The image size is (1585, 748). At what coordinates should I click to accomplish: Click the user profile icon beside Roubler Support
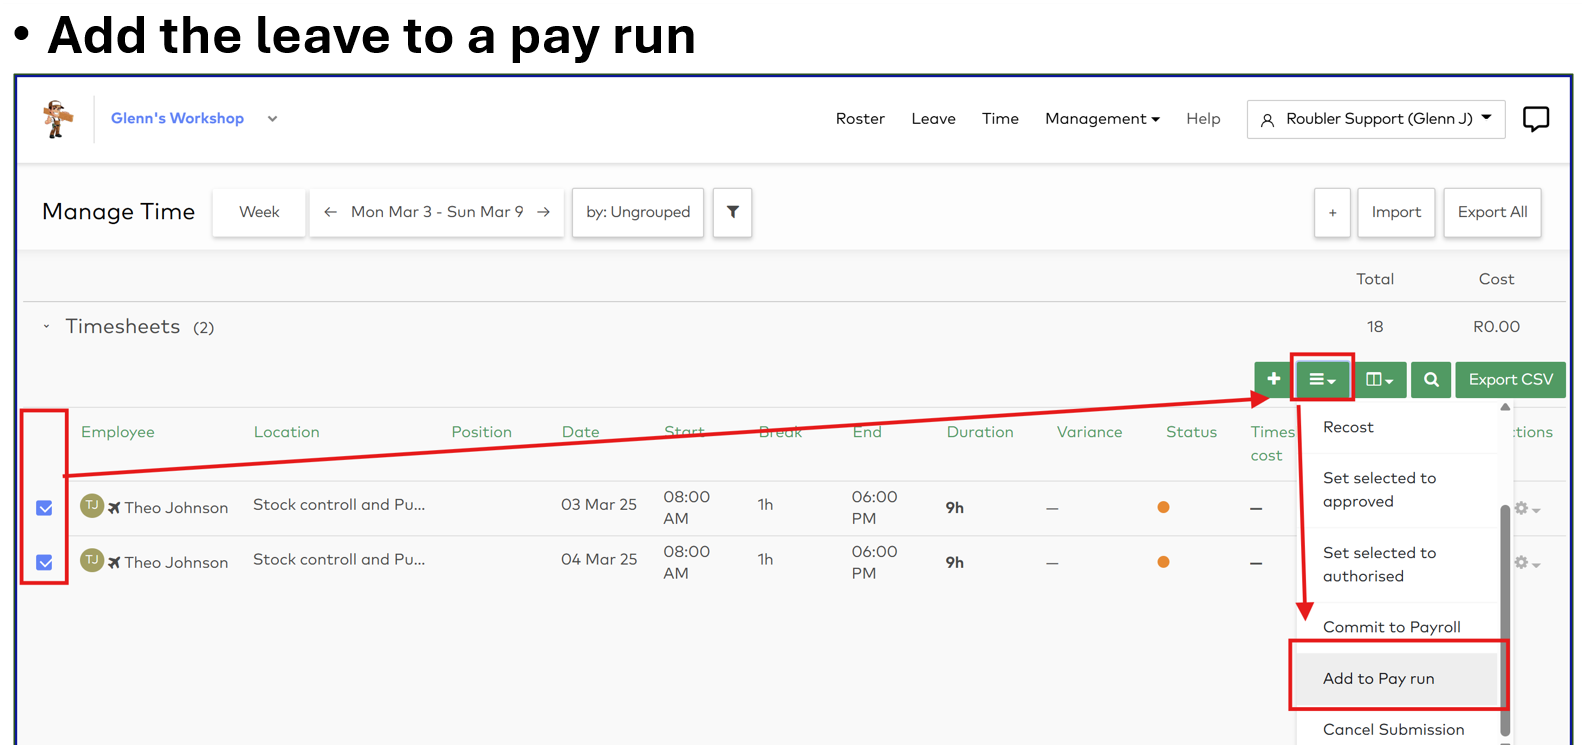coord(1267,120)
